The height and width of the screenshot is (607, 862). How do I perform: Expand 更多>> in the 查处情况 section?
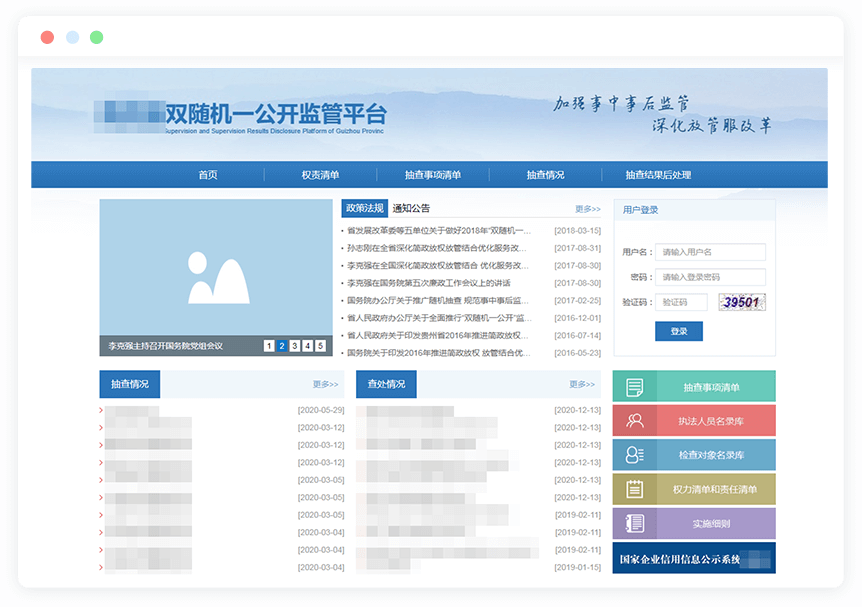click(x=582, y=384)
